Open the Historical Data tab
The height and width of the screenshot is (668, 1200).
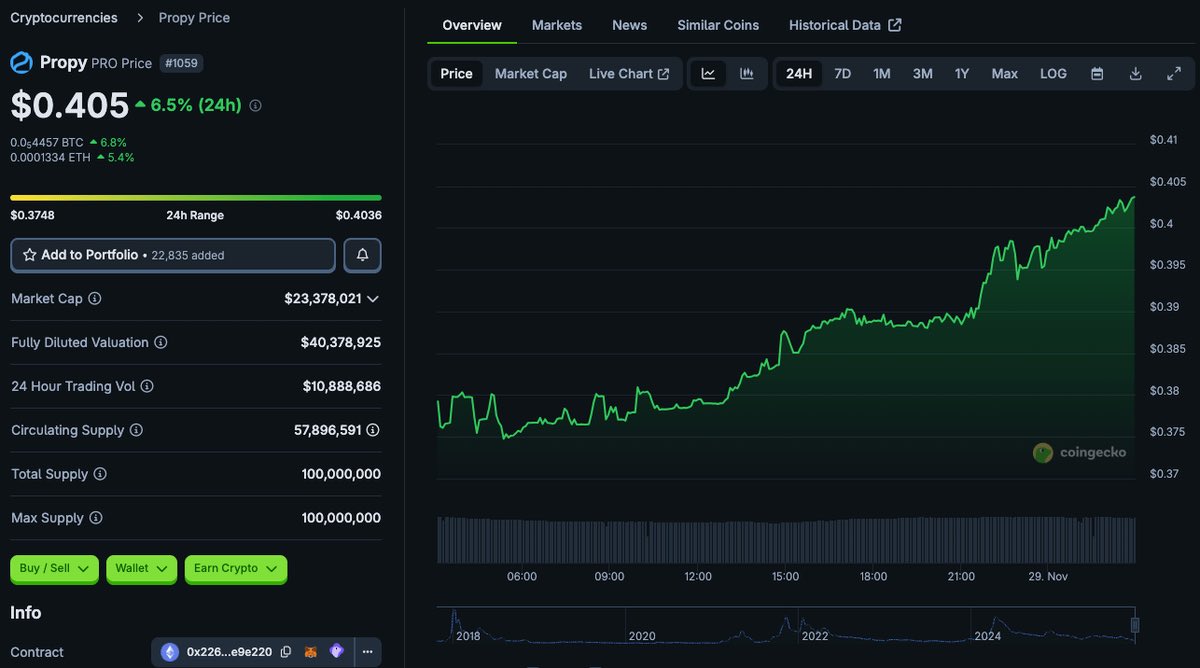click(836, 25)
